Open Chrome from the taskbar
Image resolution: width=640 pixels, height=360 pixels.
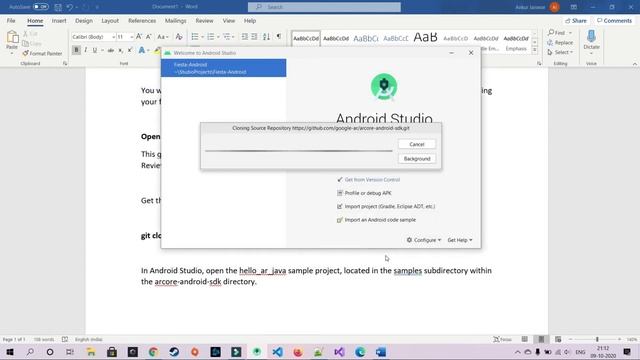click(x=153, y=352)
